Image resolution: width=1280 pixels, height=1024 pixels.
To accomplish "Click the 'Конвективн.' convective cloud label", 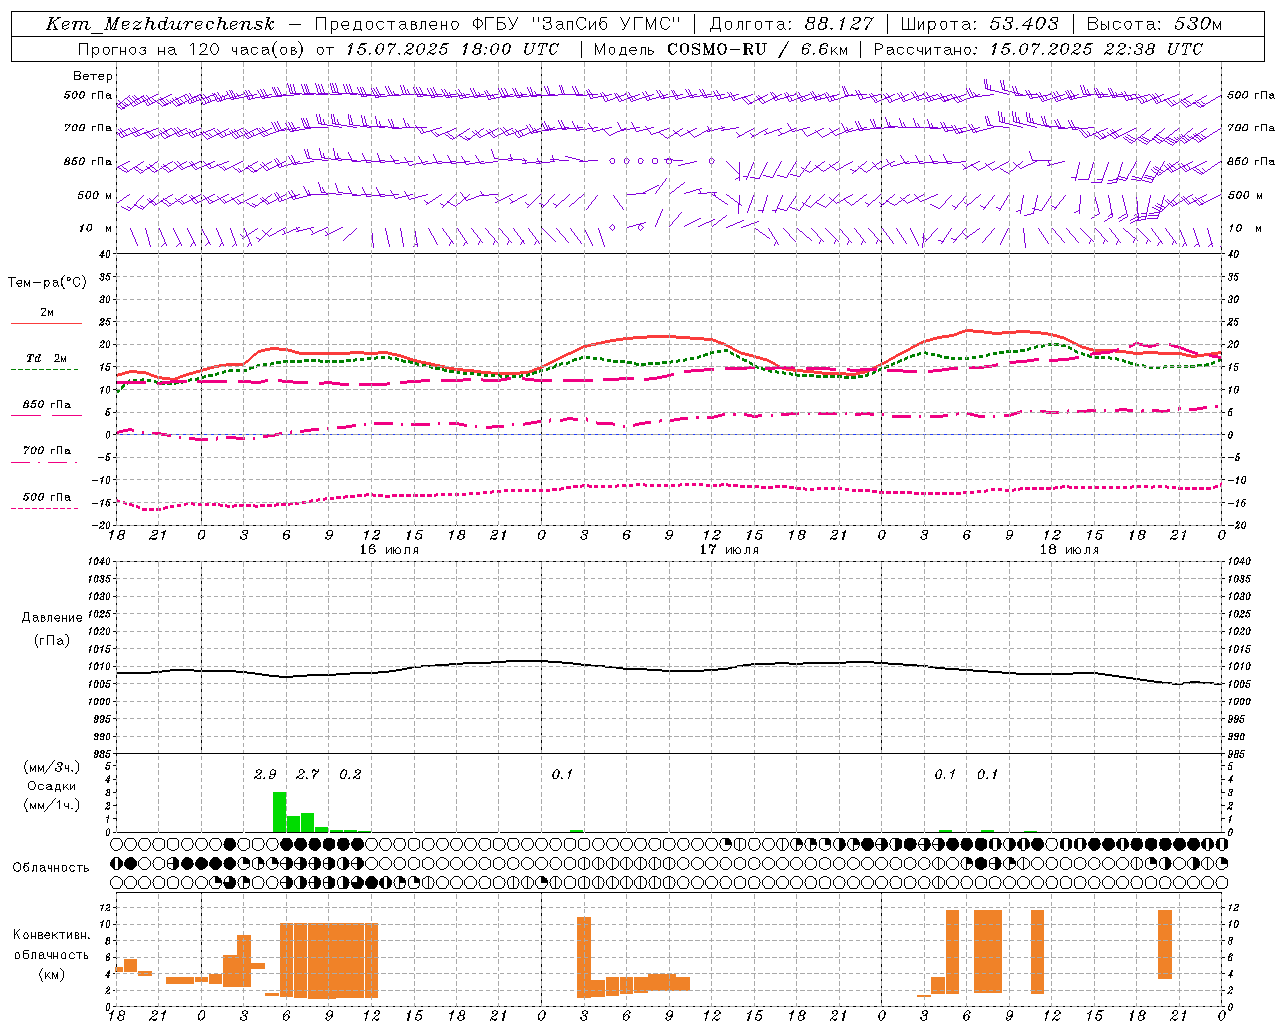I will point(51,935).
